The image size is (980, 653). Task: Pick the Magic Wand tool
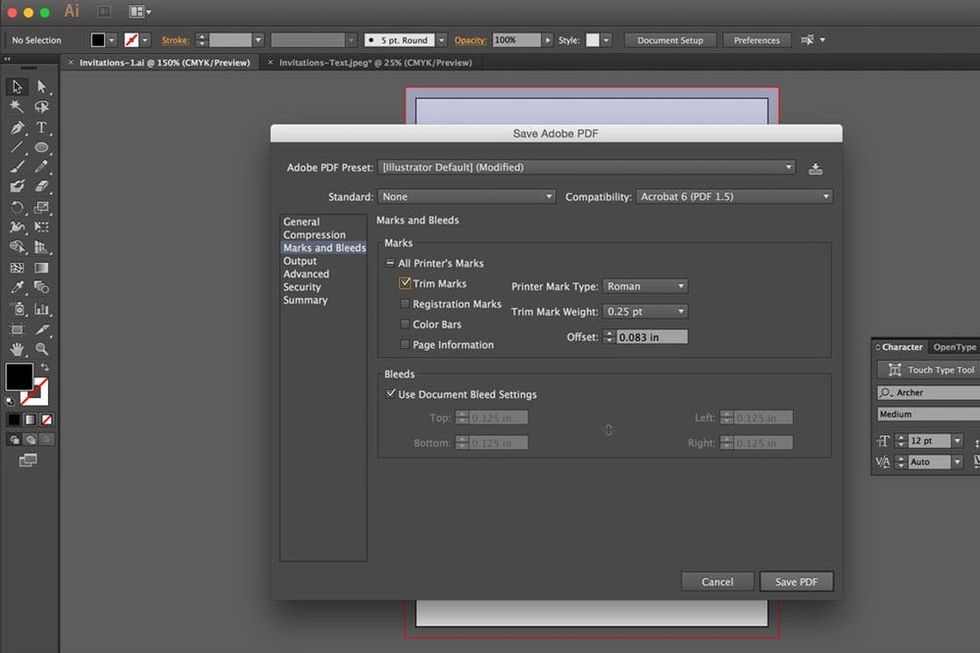[17, 107]
